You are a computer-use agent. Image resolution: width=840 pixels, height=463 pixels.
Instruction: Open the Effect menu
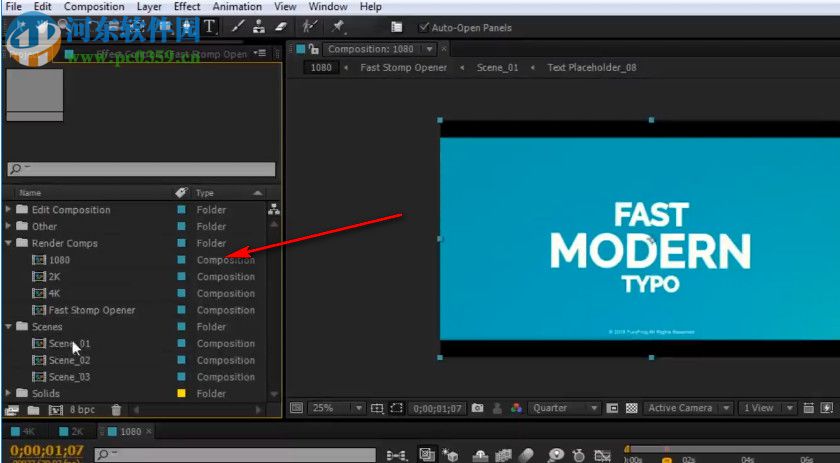tap(187, 7)
